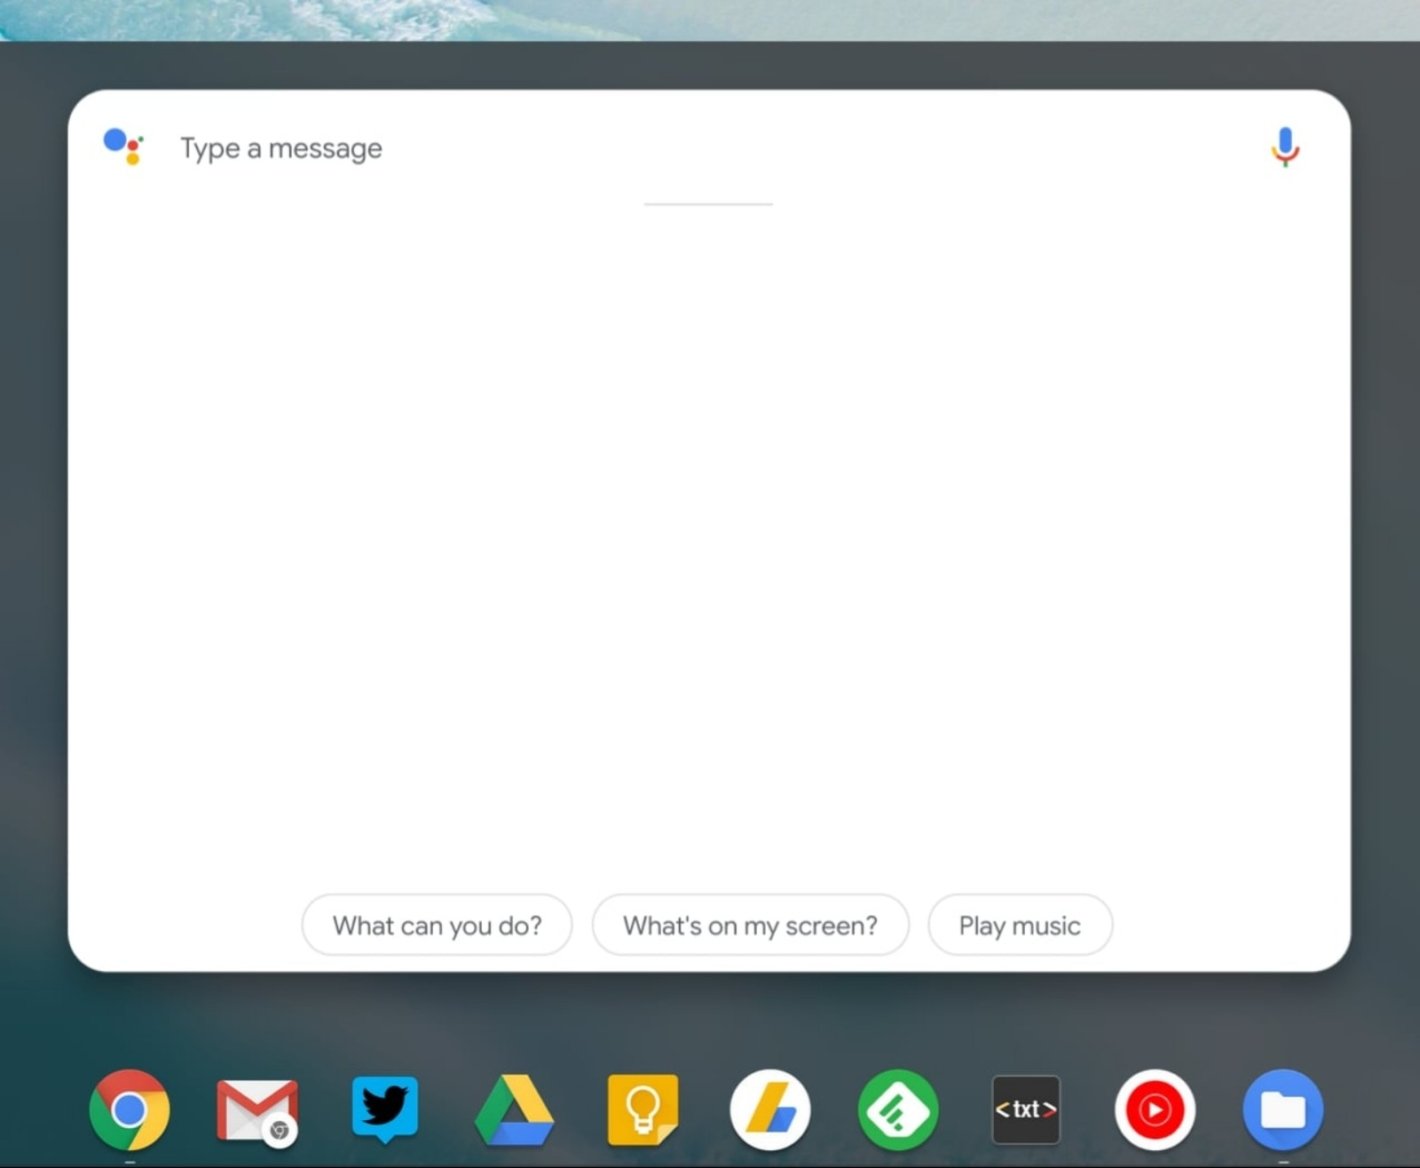Open the Google AdSense app

pos(770,1110)
